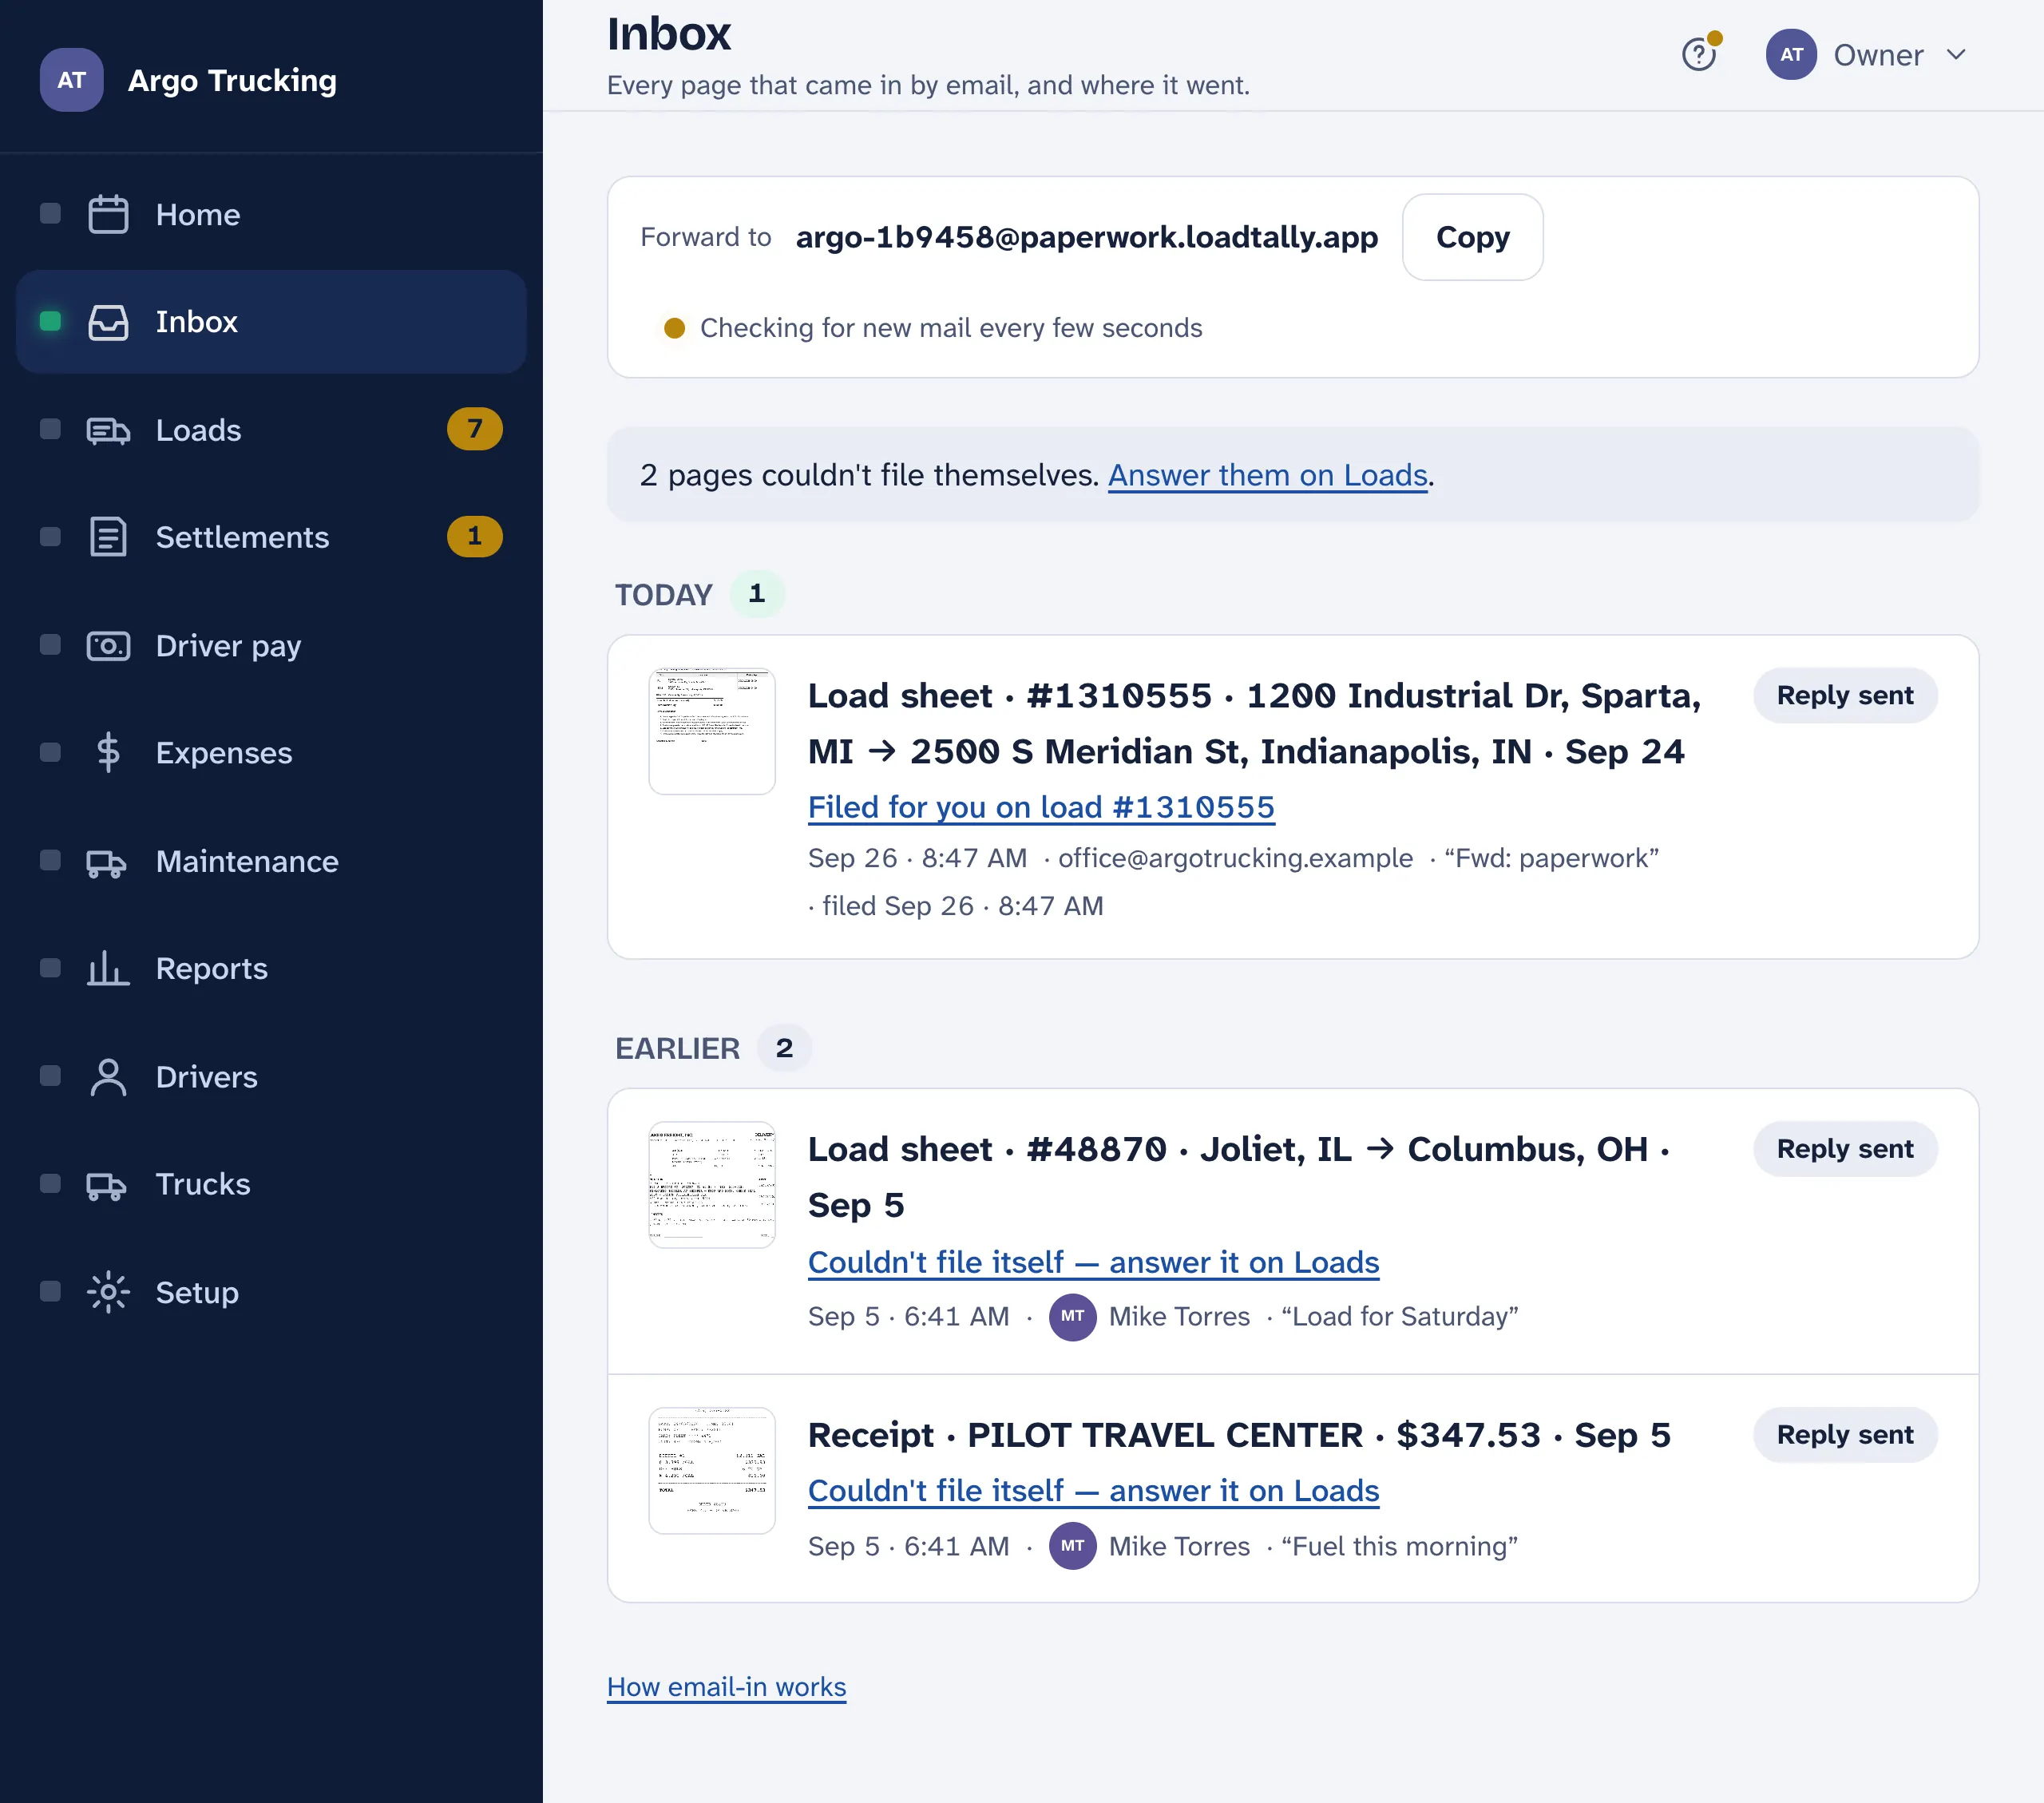Click the Argo Trucking AT logo badge
The width and height of the screenshot is (2044, 1803).
click(72, 80)
